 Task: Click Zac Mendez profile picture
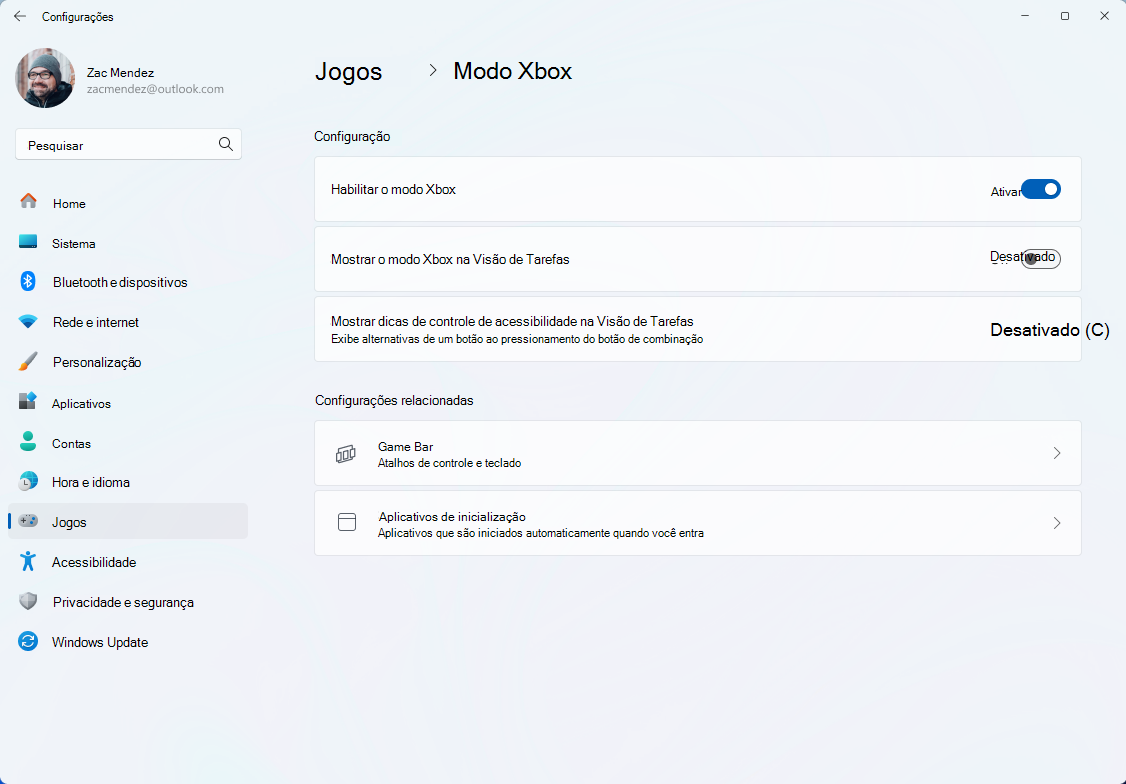(45, 78)
